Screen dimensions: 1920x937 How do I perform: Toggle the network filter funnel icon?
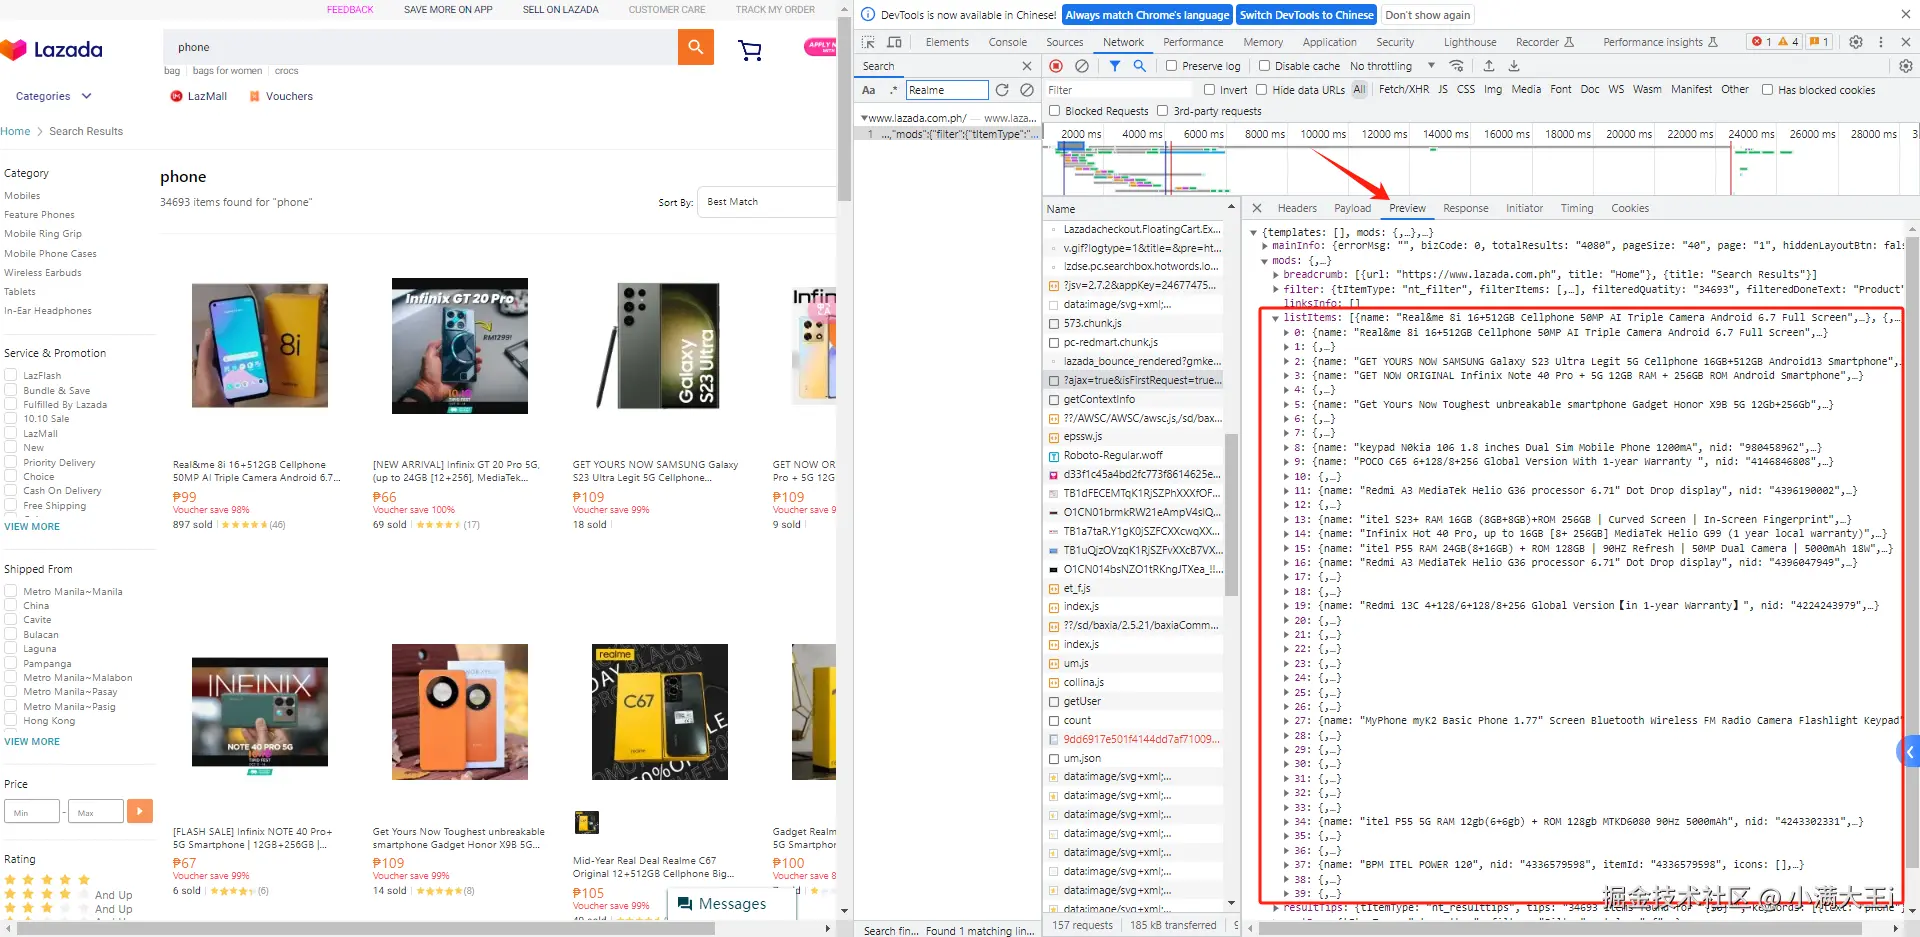click(x=1115, y=66)
